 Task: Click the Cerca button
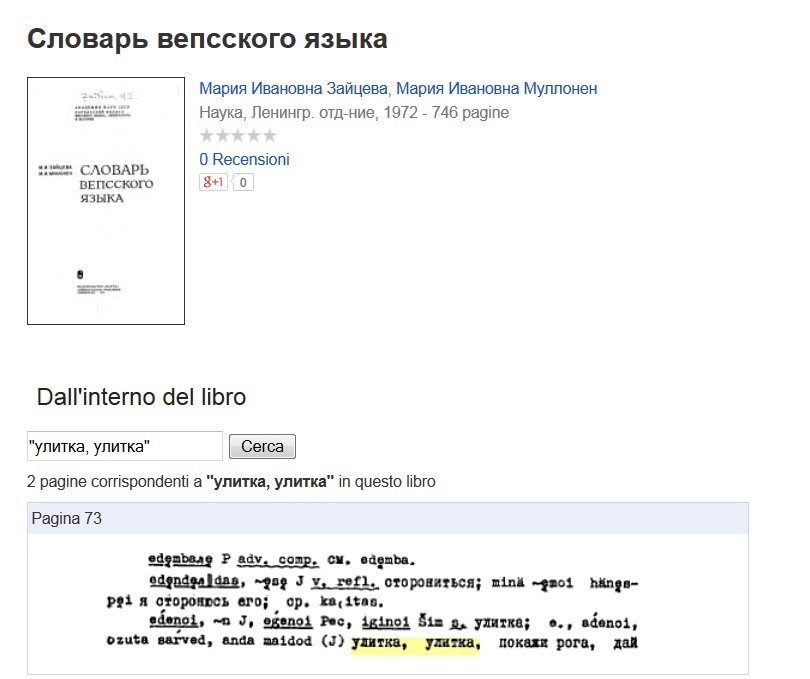(262, 446)
